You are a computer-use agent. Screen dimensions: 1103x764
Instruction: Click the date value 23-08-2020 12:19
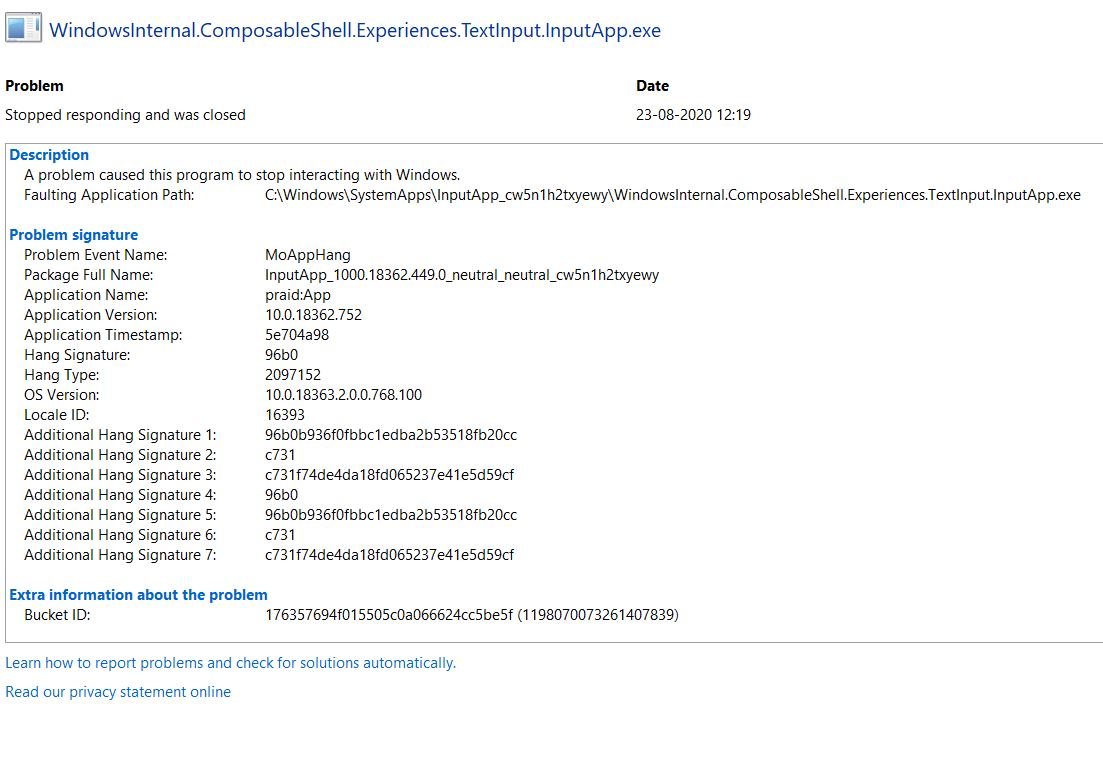point(694,115)
